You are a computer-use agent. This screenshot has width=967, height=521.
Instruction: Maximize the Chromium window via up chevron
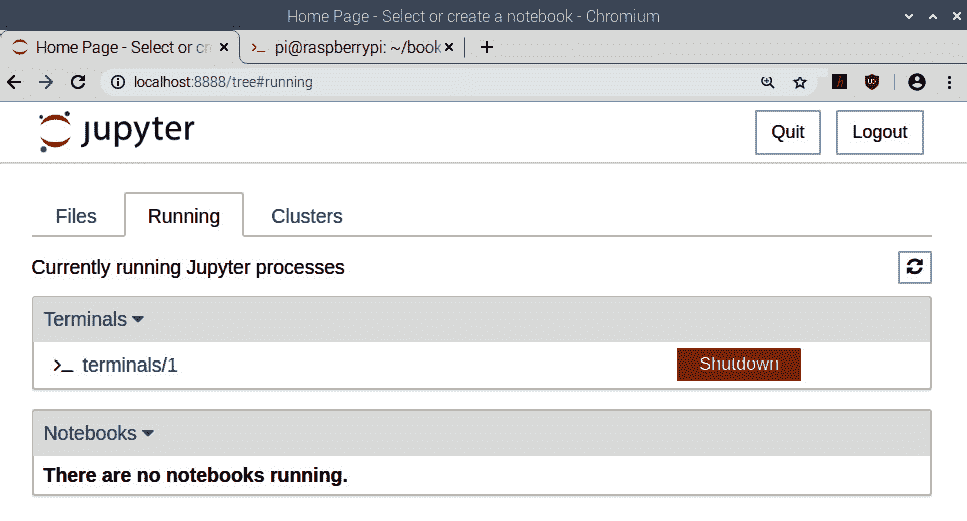pyautogui.click(x=933, y=17)
